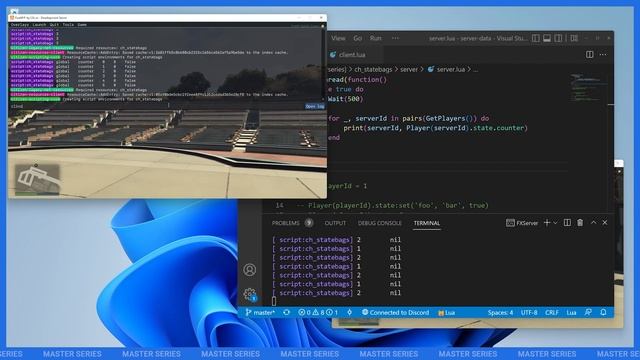This screenshot has width=640, height=360.
Task: Close the terminal panel with X icon
Action: click(x=605, y=223)
